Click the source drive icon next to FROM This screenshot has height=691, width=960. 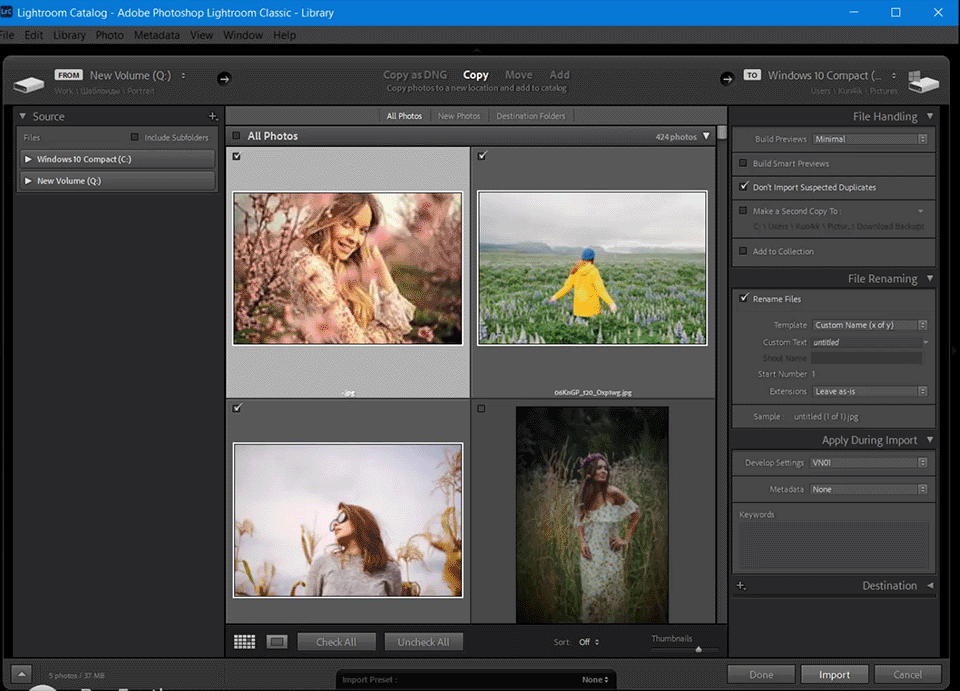(x=29, y=84)
